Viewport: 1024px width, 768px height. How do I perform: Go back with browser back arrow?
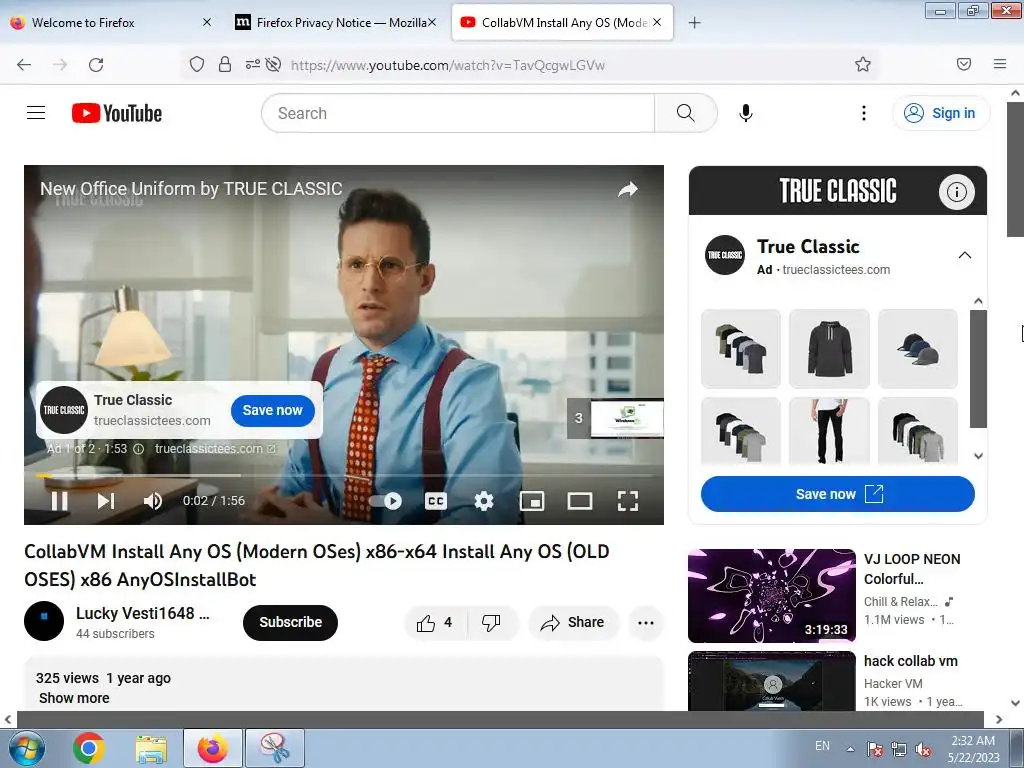click(24, 65)
